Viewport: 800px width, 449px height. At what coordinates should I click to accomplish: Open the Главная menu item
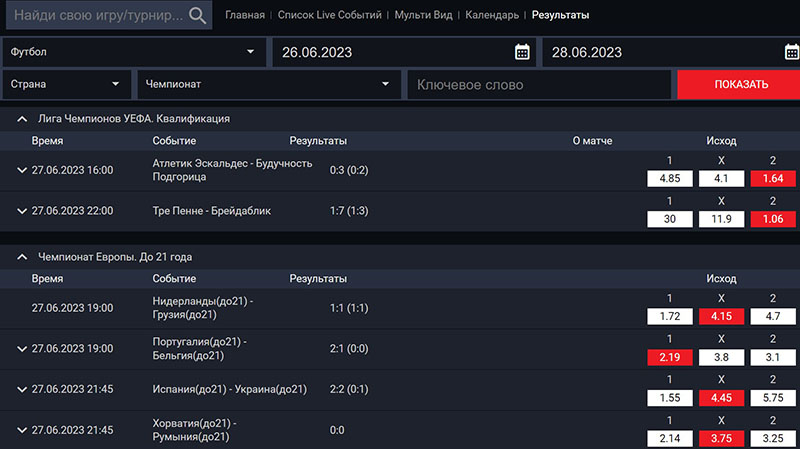(x=245, y=15)
